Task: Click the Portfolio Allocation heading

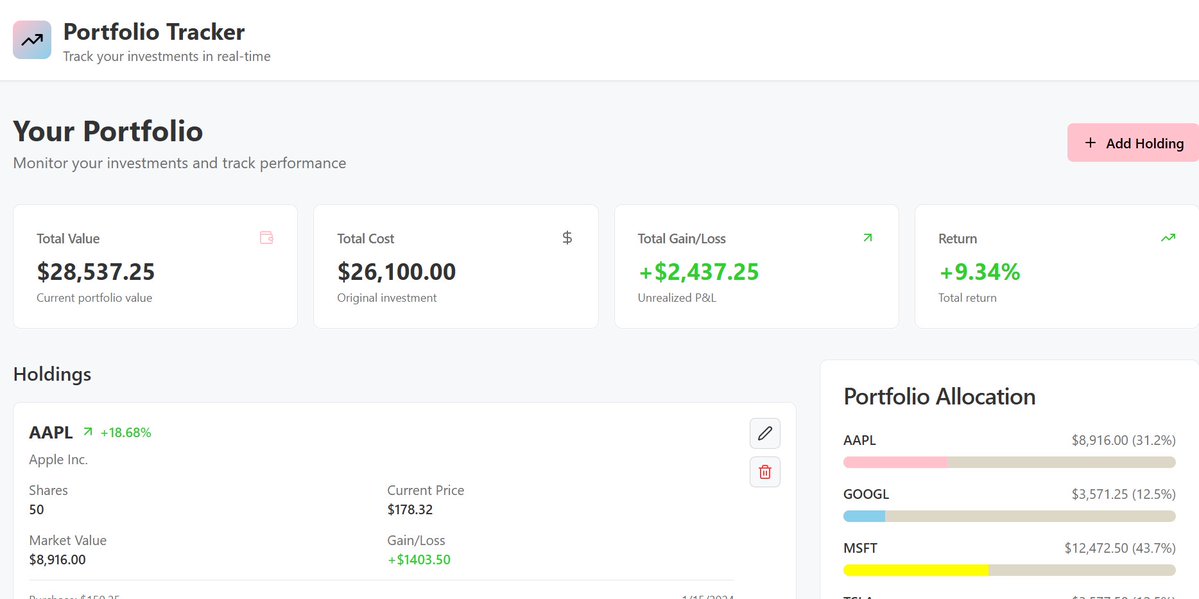Action: pos(940,396)
